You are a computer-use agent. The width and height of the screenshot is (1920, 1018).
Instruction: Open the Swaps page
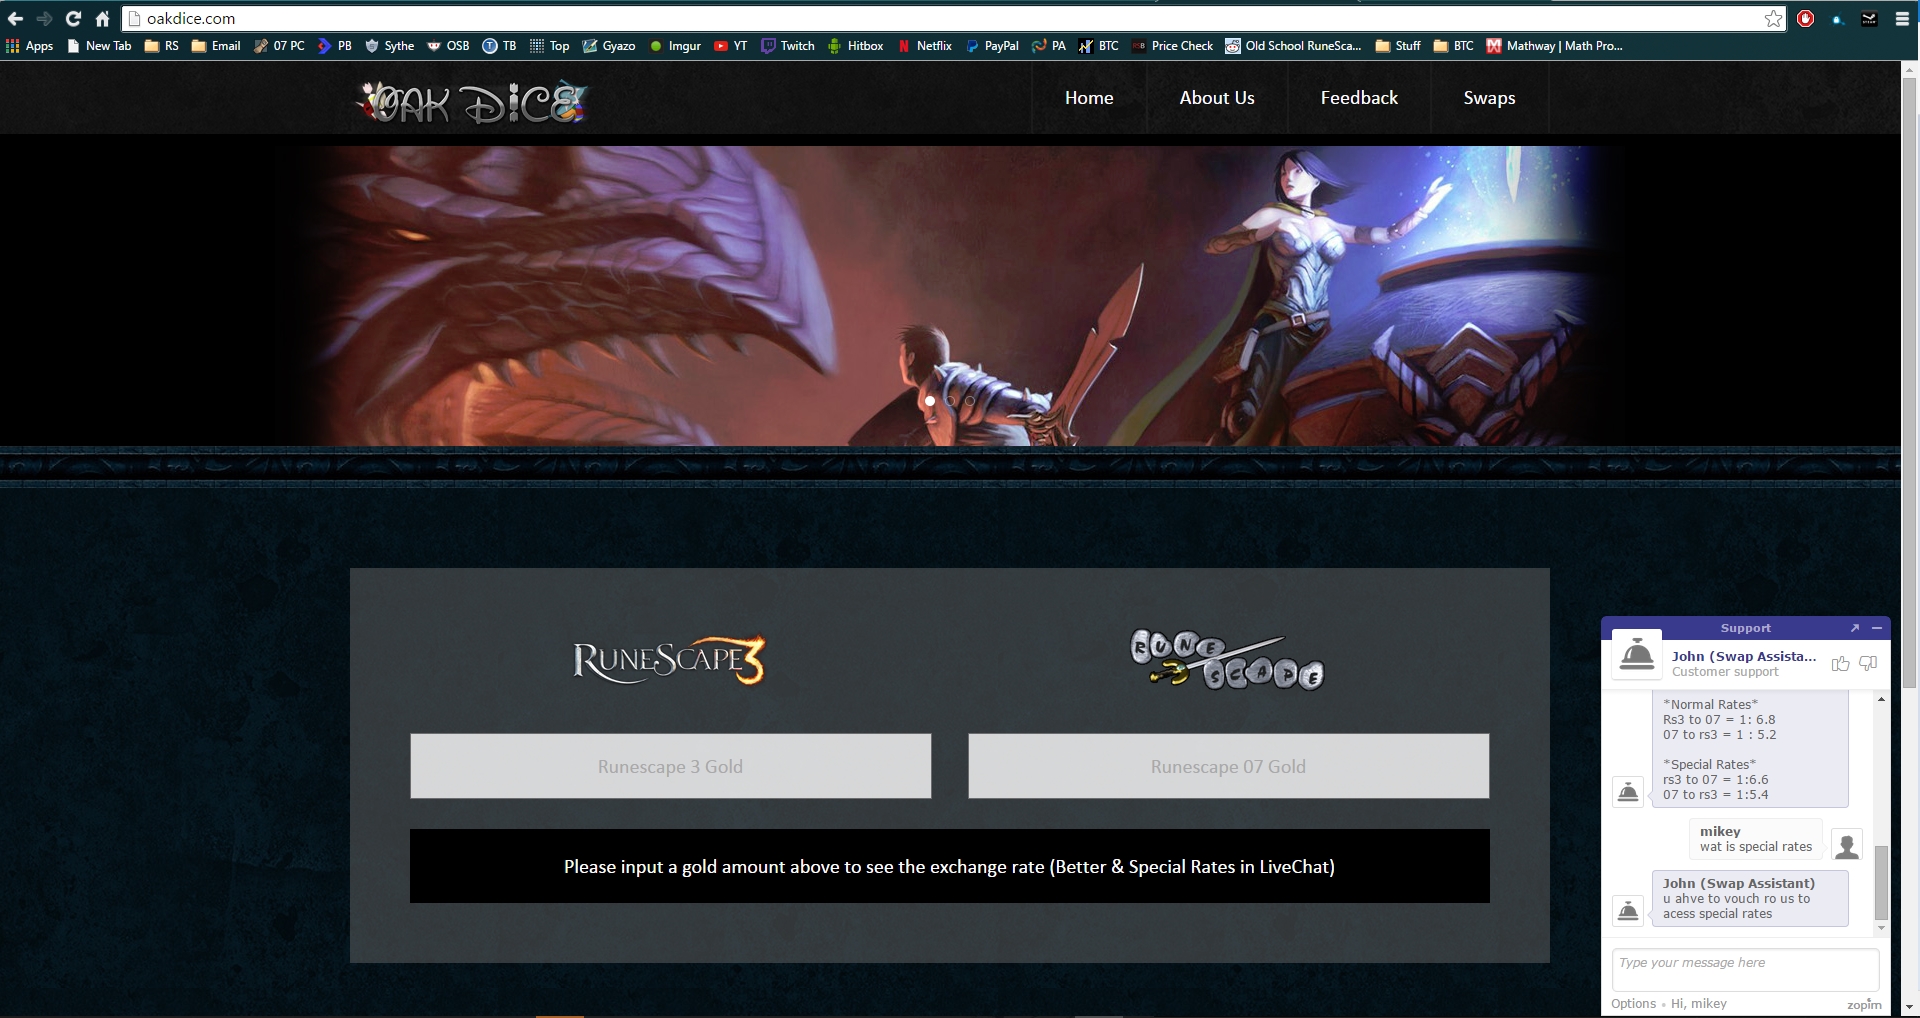click(x=1489, y=98)
